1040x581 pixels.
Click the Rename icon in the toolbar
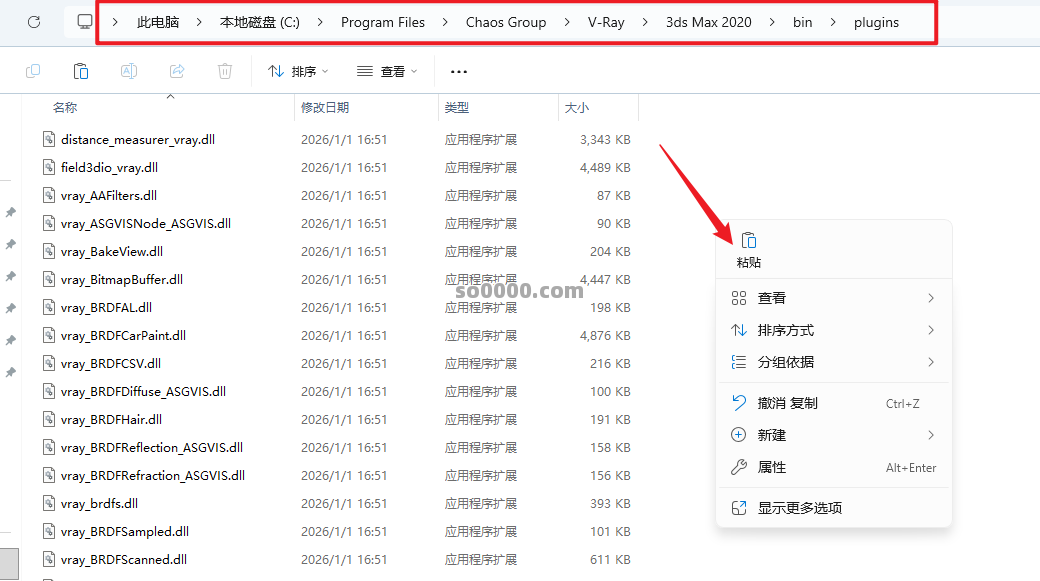pyautogui.click(x=128, y=70)
